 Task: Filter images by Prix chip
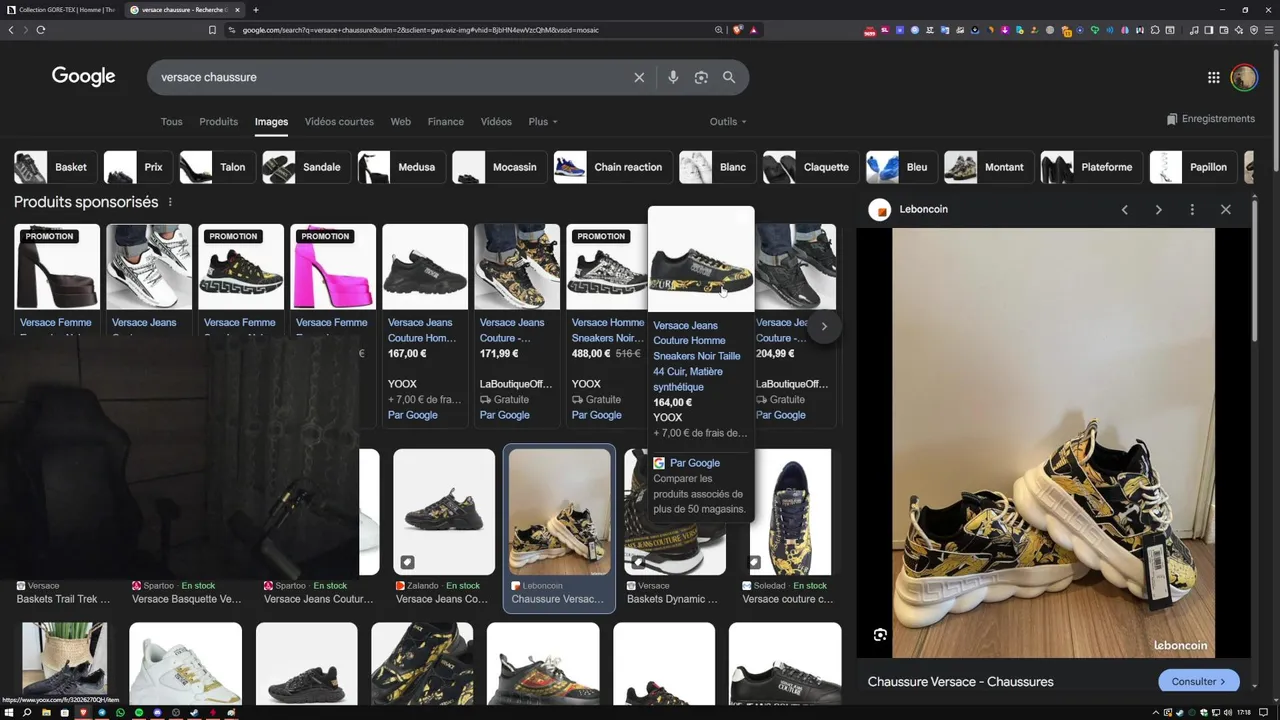click(x=138, y=167)
